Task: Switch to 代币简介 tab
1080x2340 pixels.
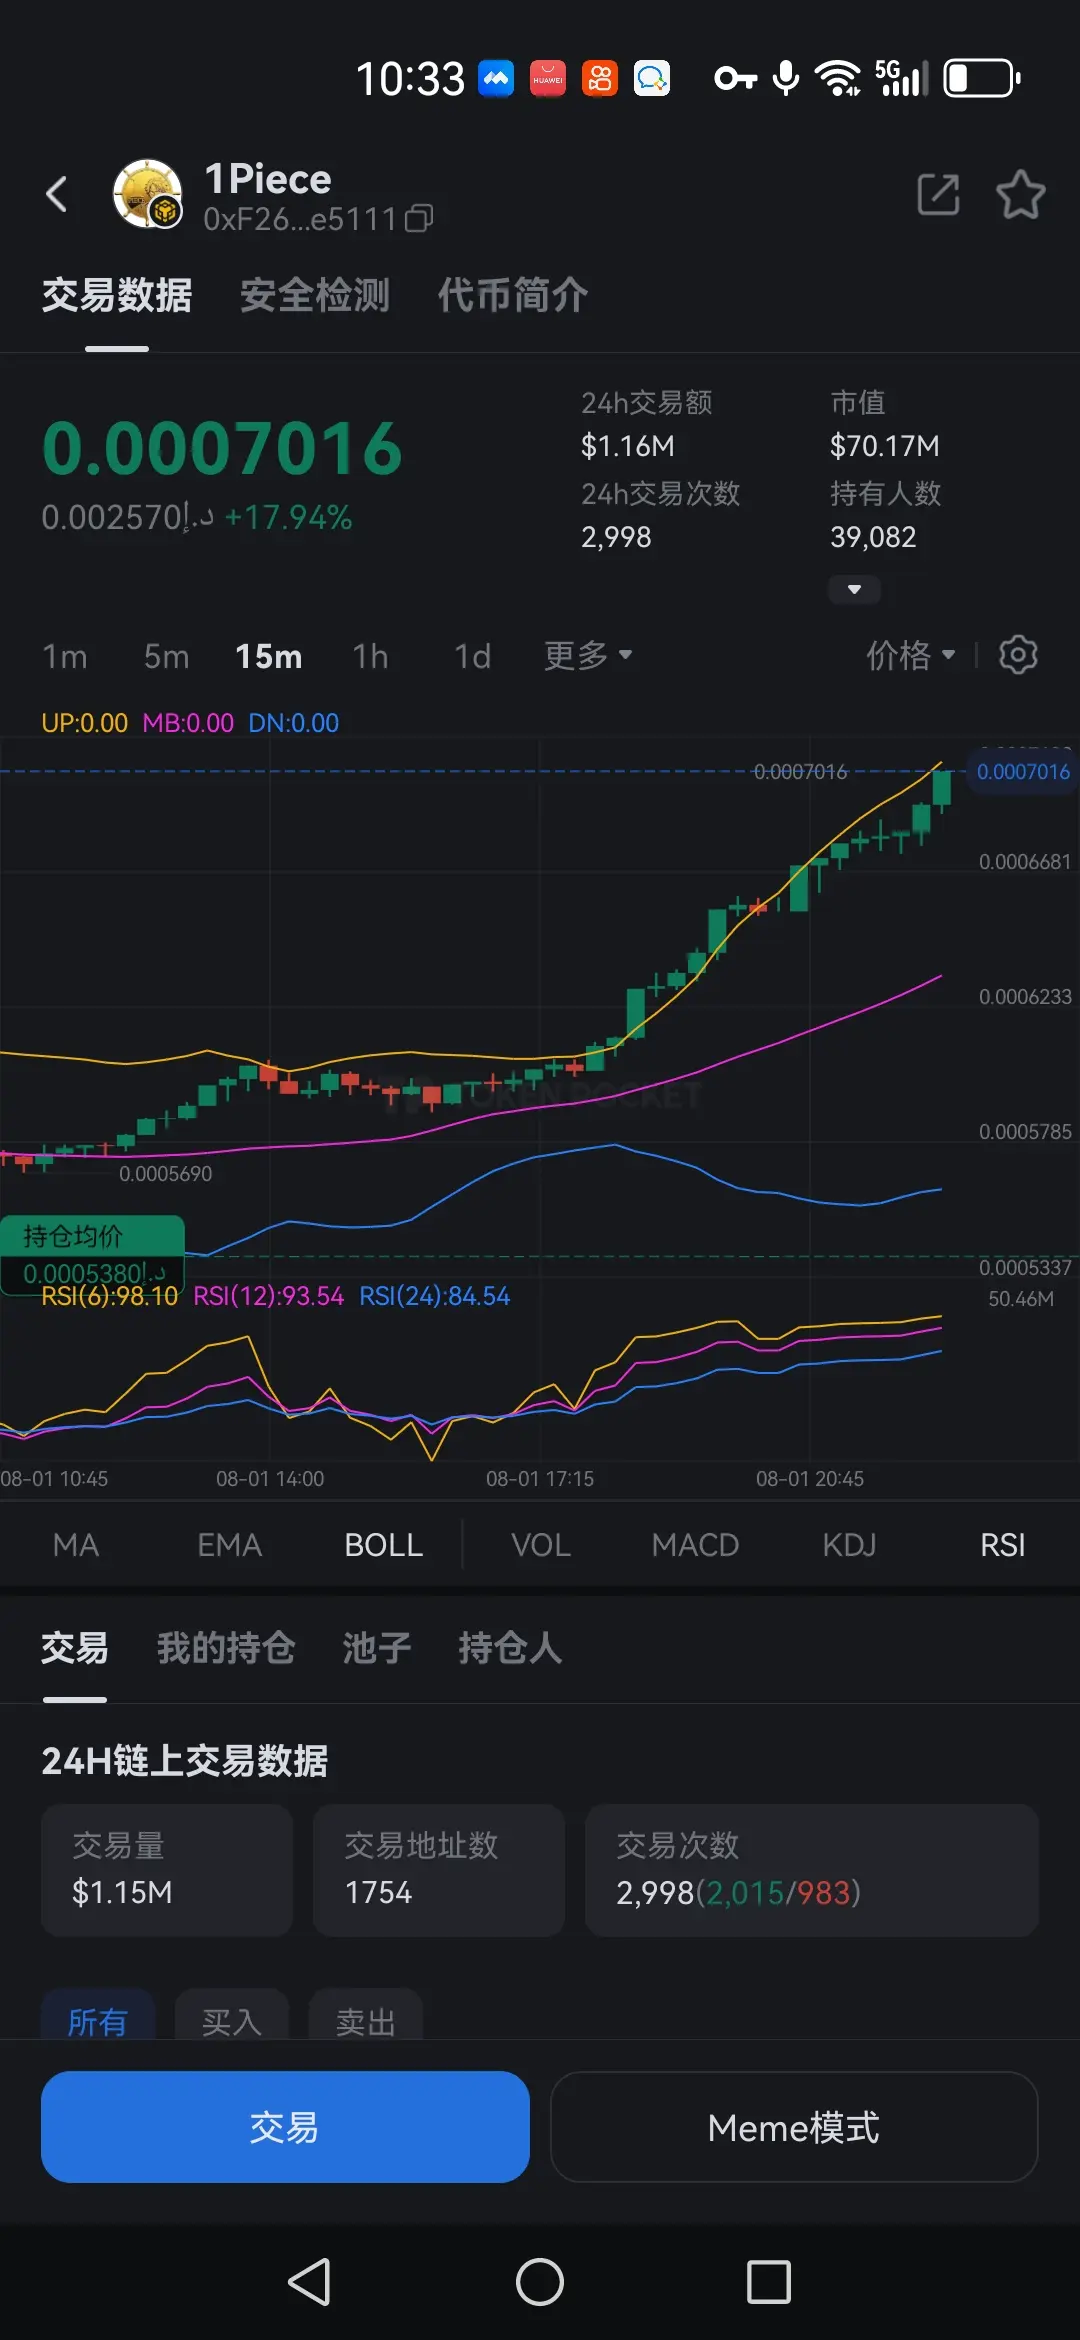Action: [513, 295]
